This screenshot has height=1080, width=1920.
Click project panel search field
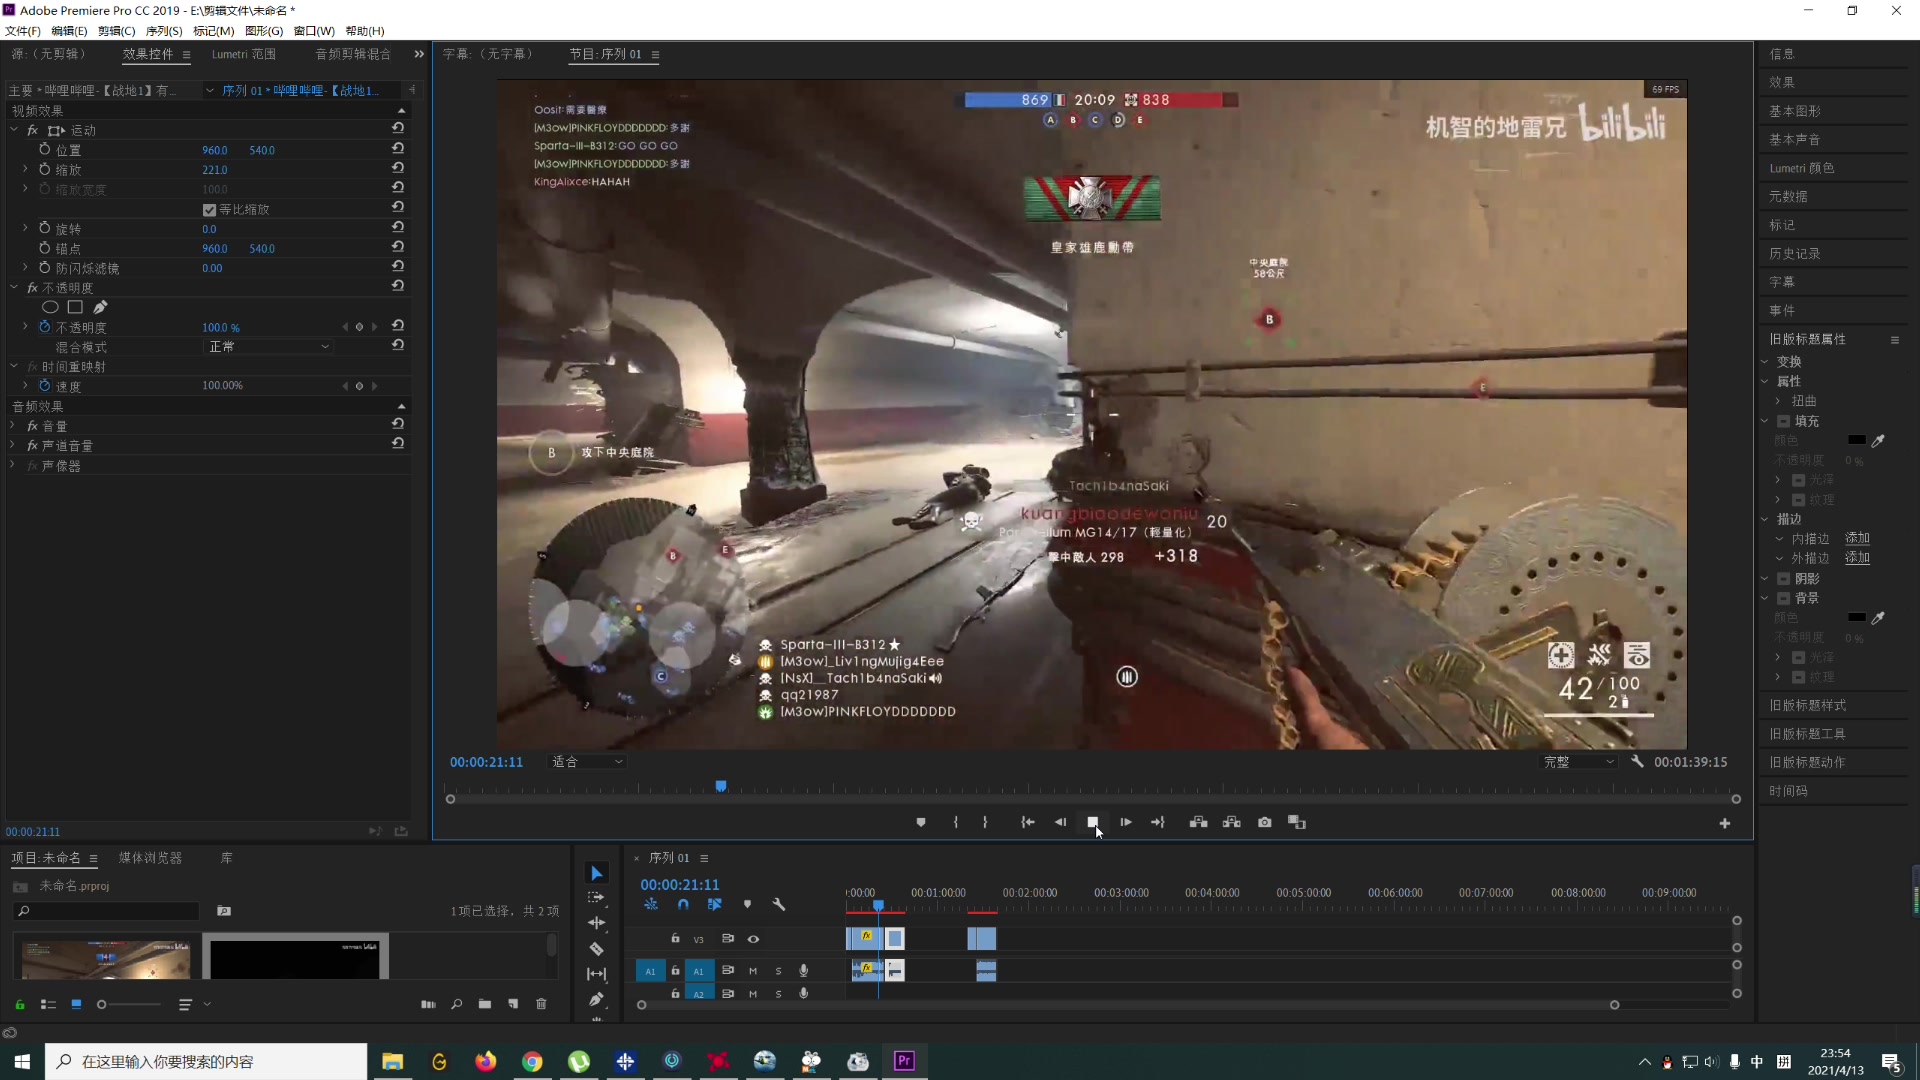click(x=107, y=911)
